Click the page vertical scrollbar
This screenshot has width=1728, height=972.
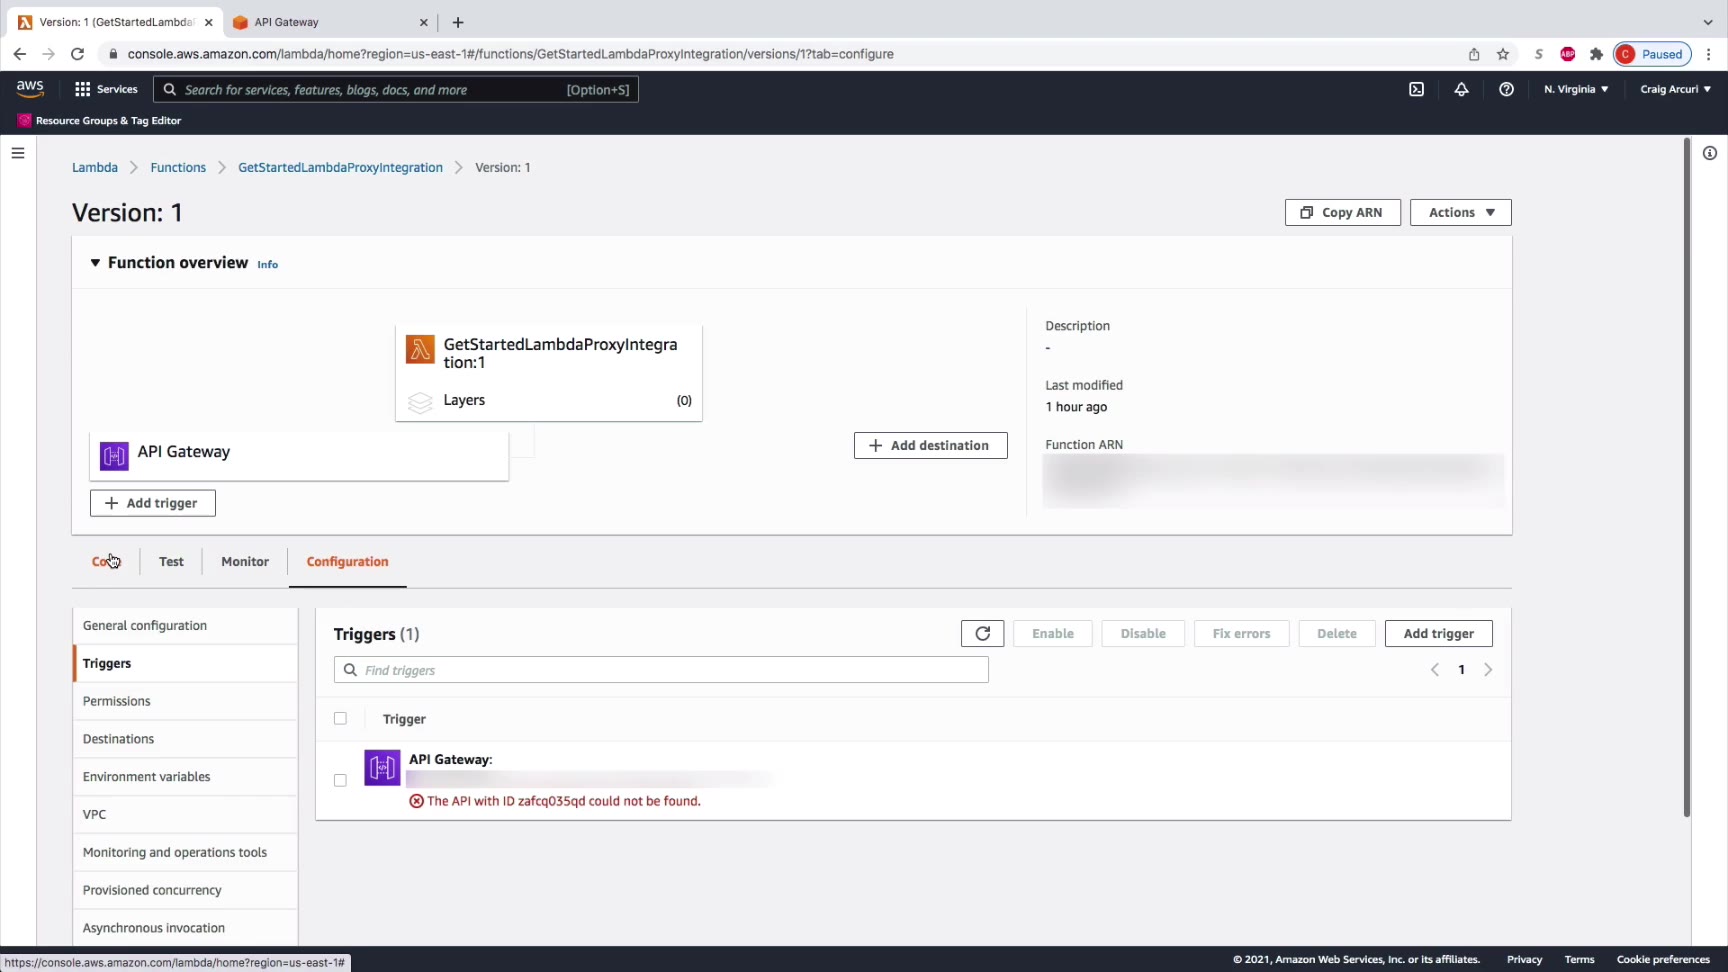coord(1686,477)
